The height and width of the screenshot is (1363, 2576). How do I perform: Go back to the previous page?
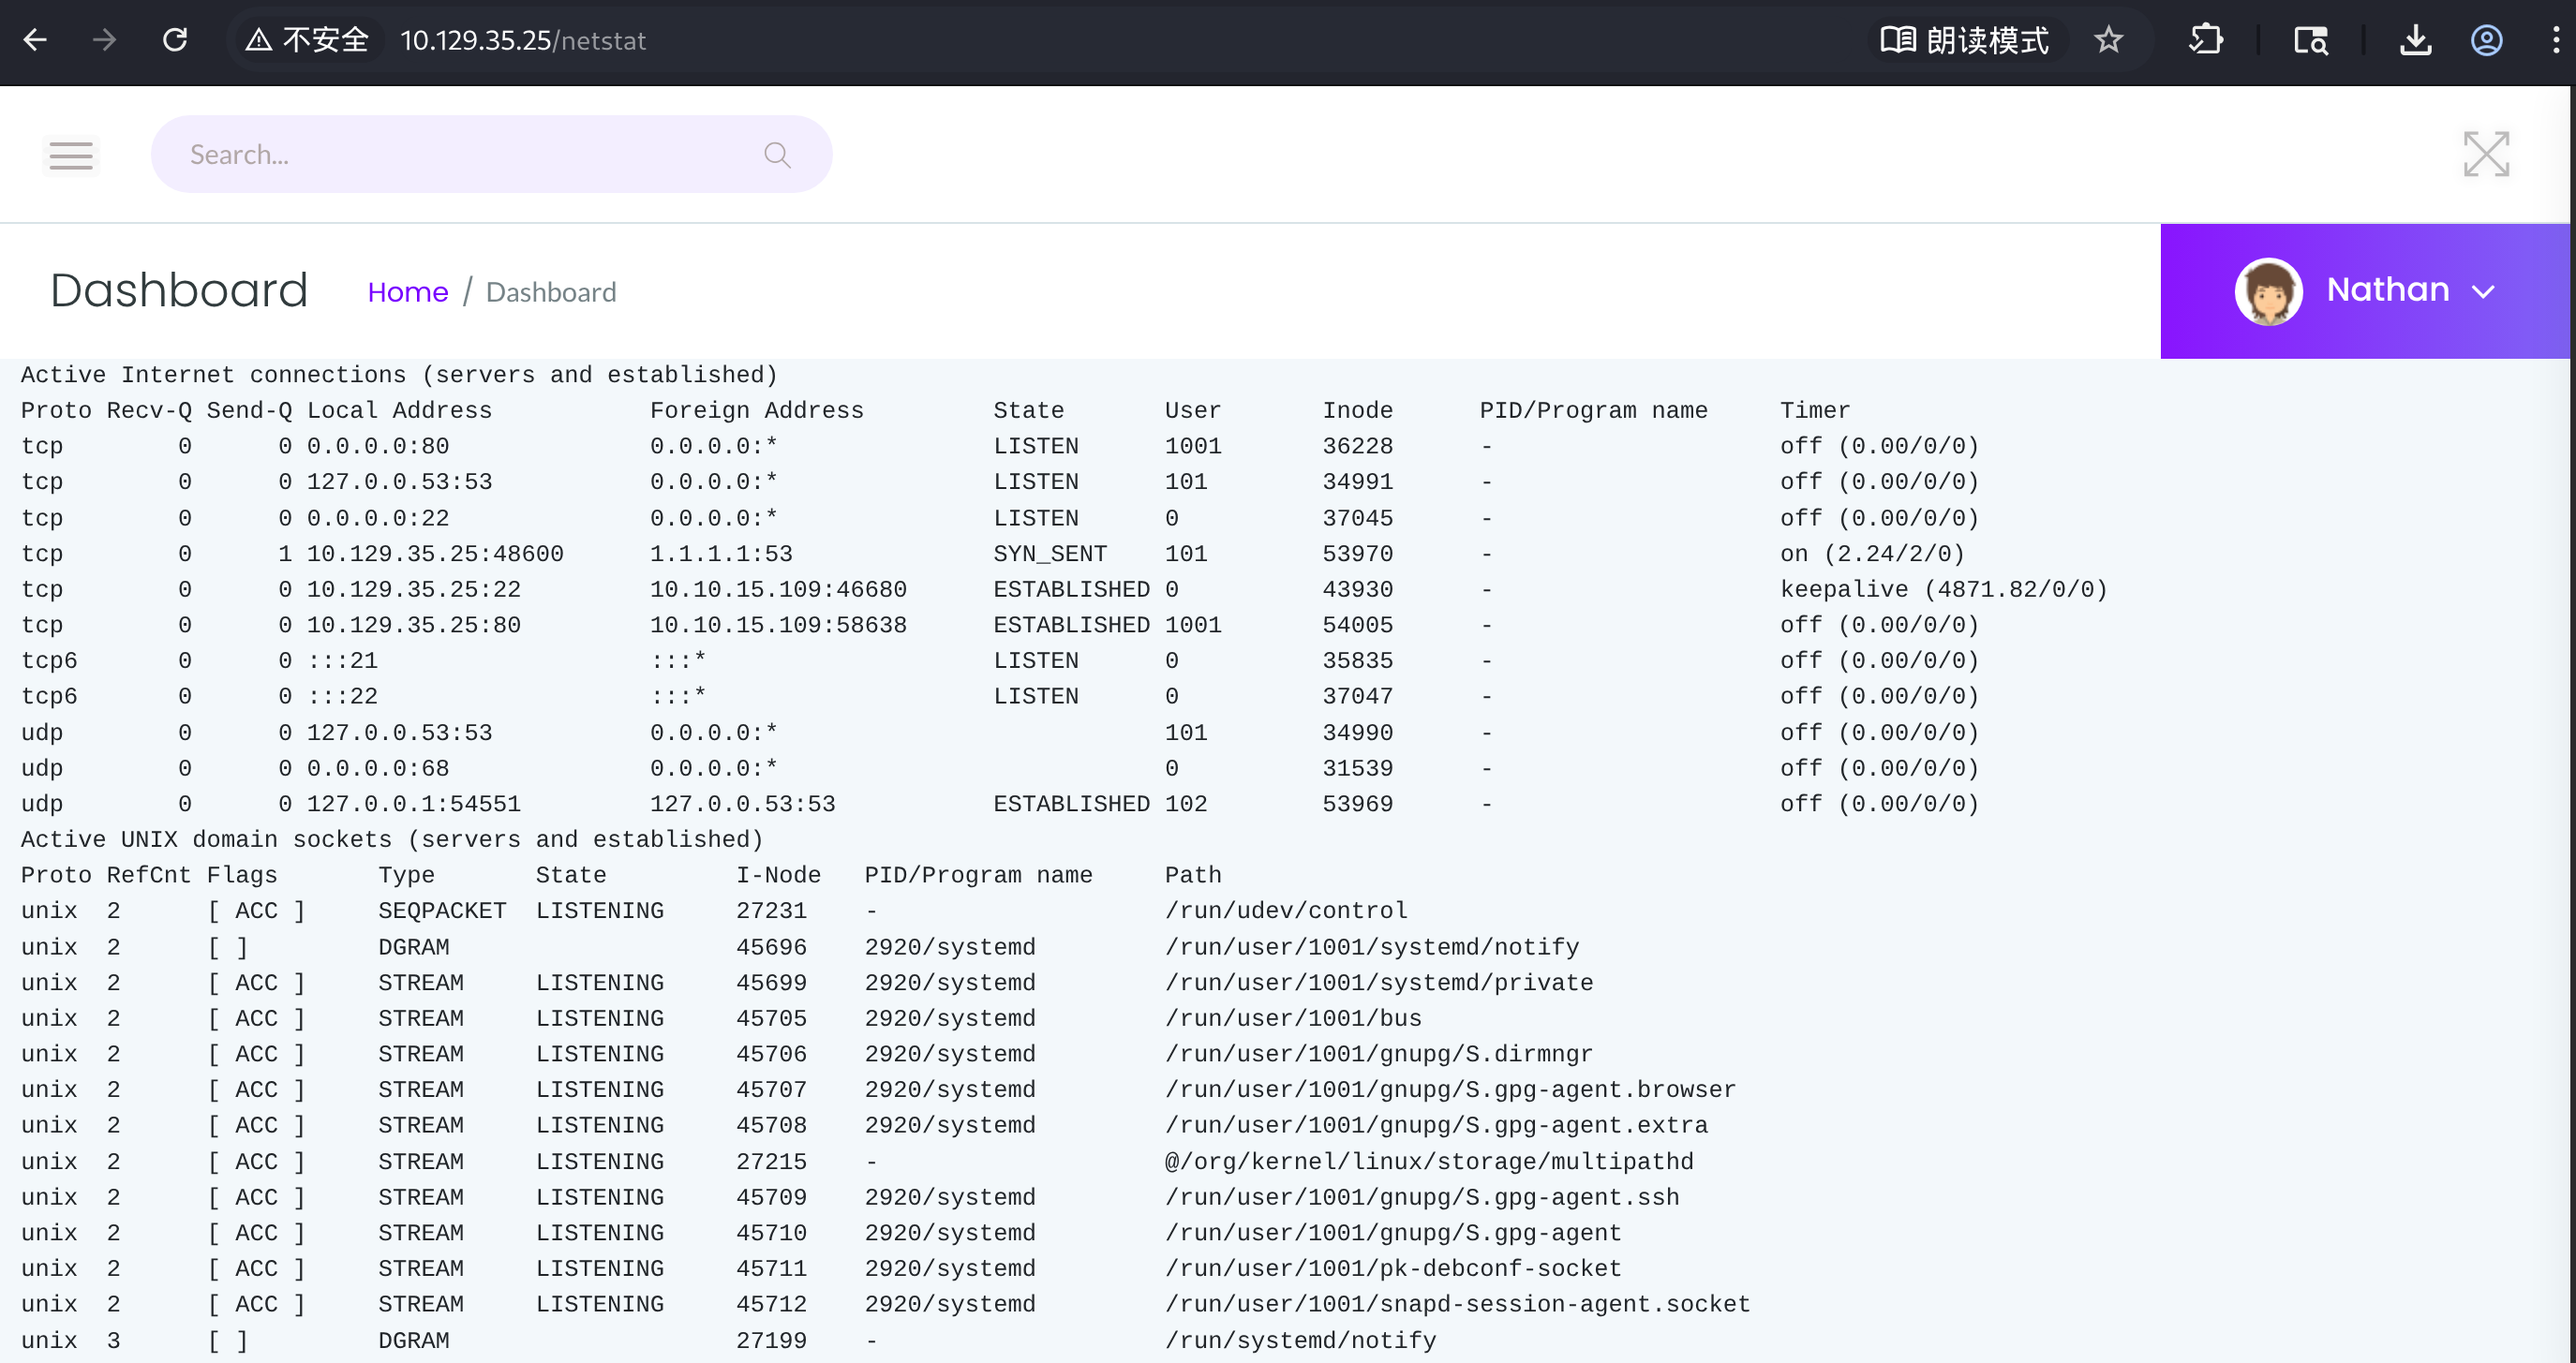[x=35, y=40]
